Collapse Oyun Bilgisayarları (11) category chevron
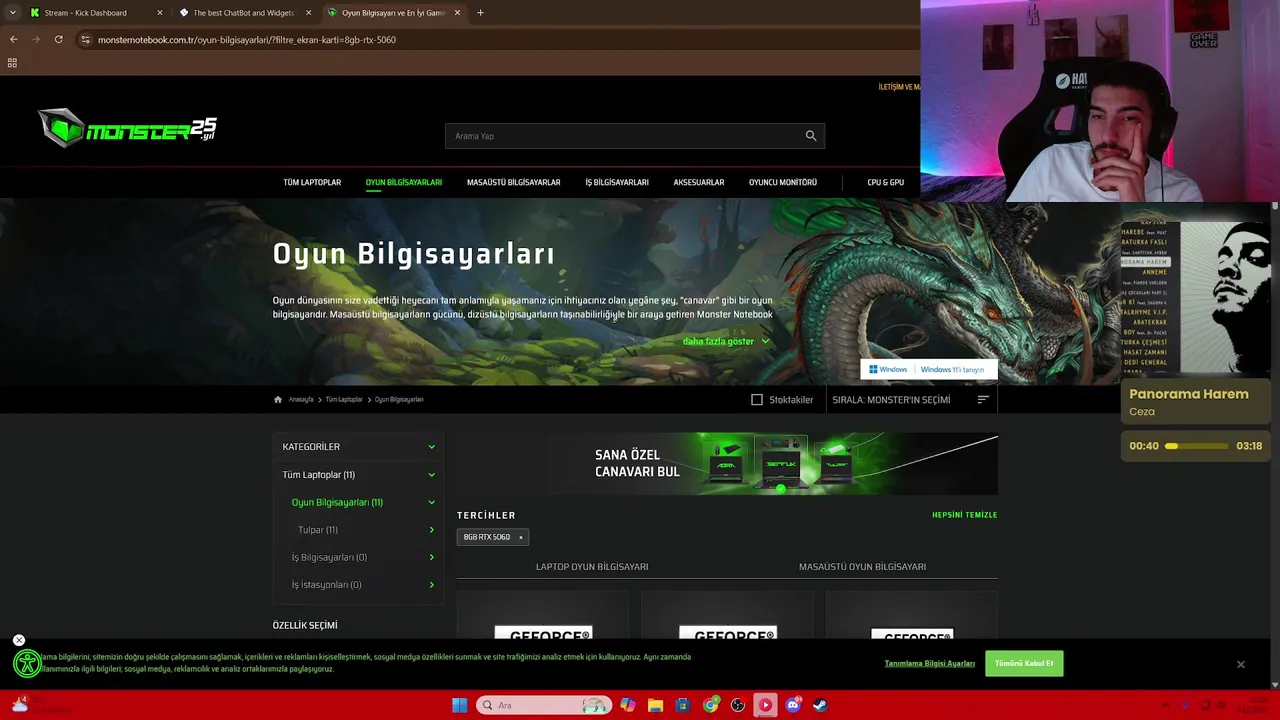 click(x=432, y=502)
